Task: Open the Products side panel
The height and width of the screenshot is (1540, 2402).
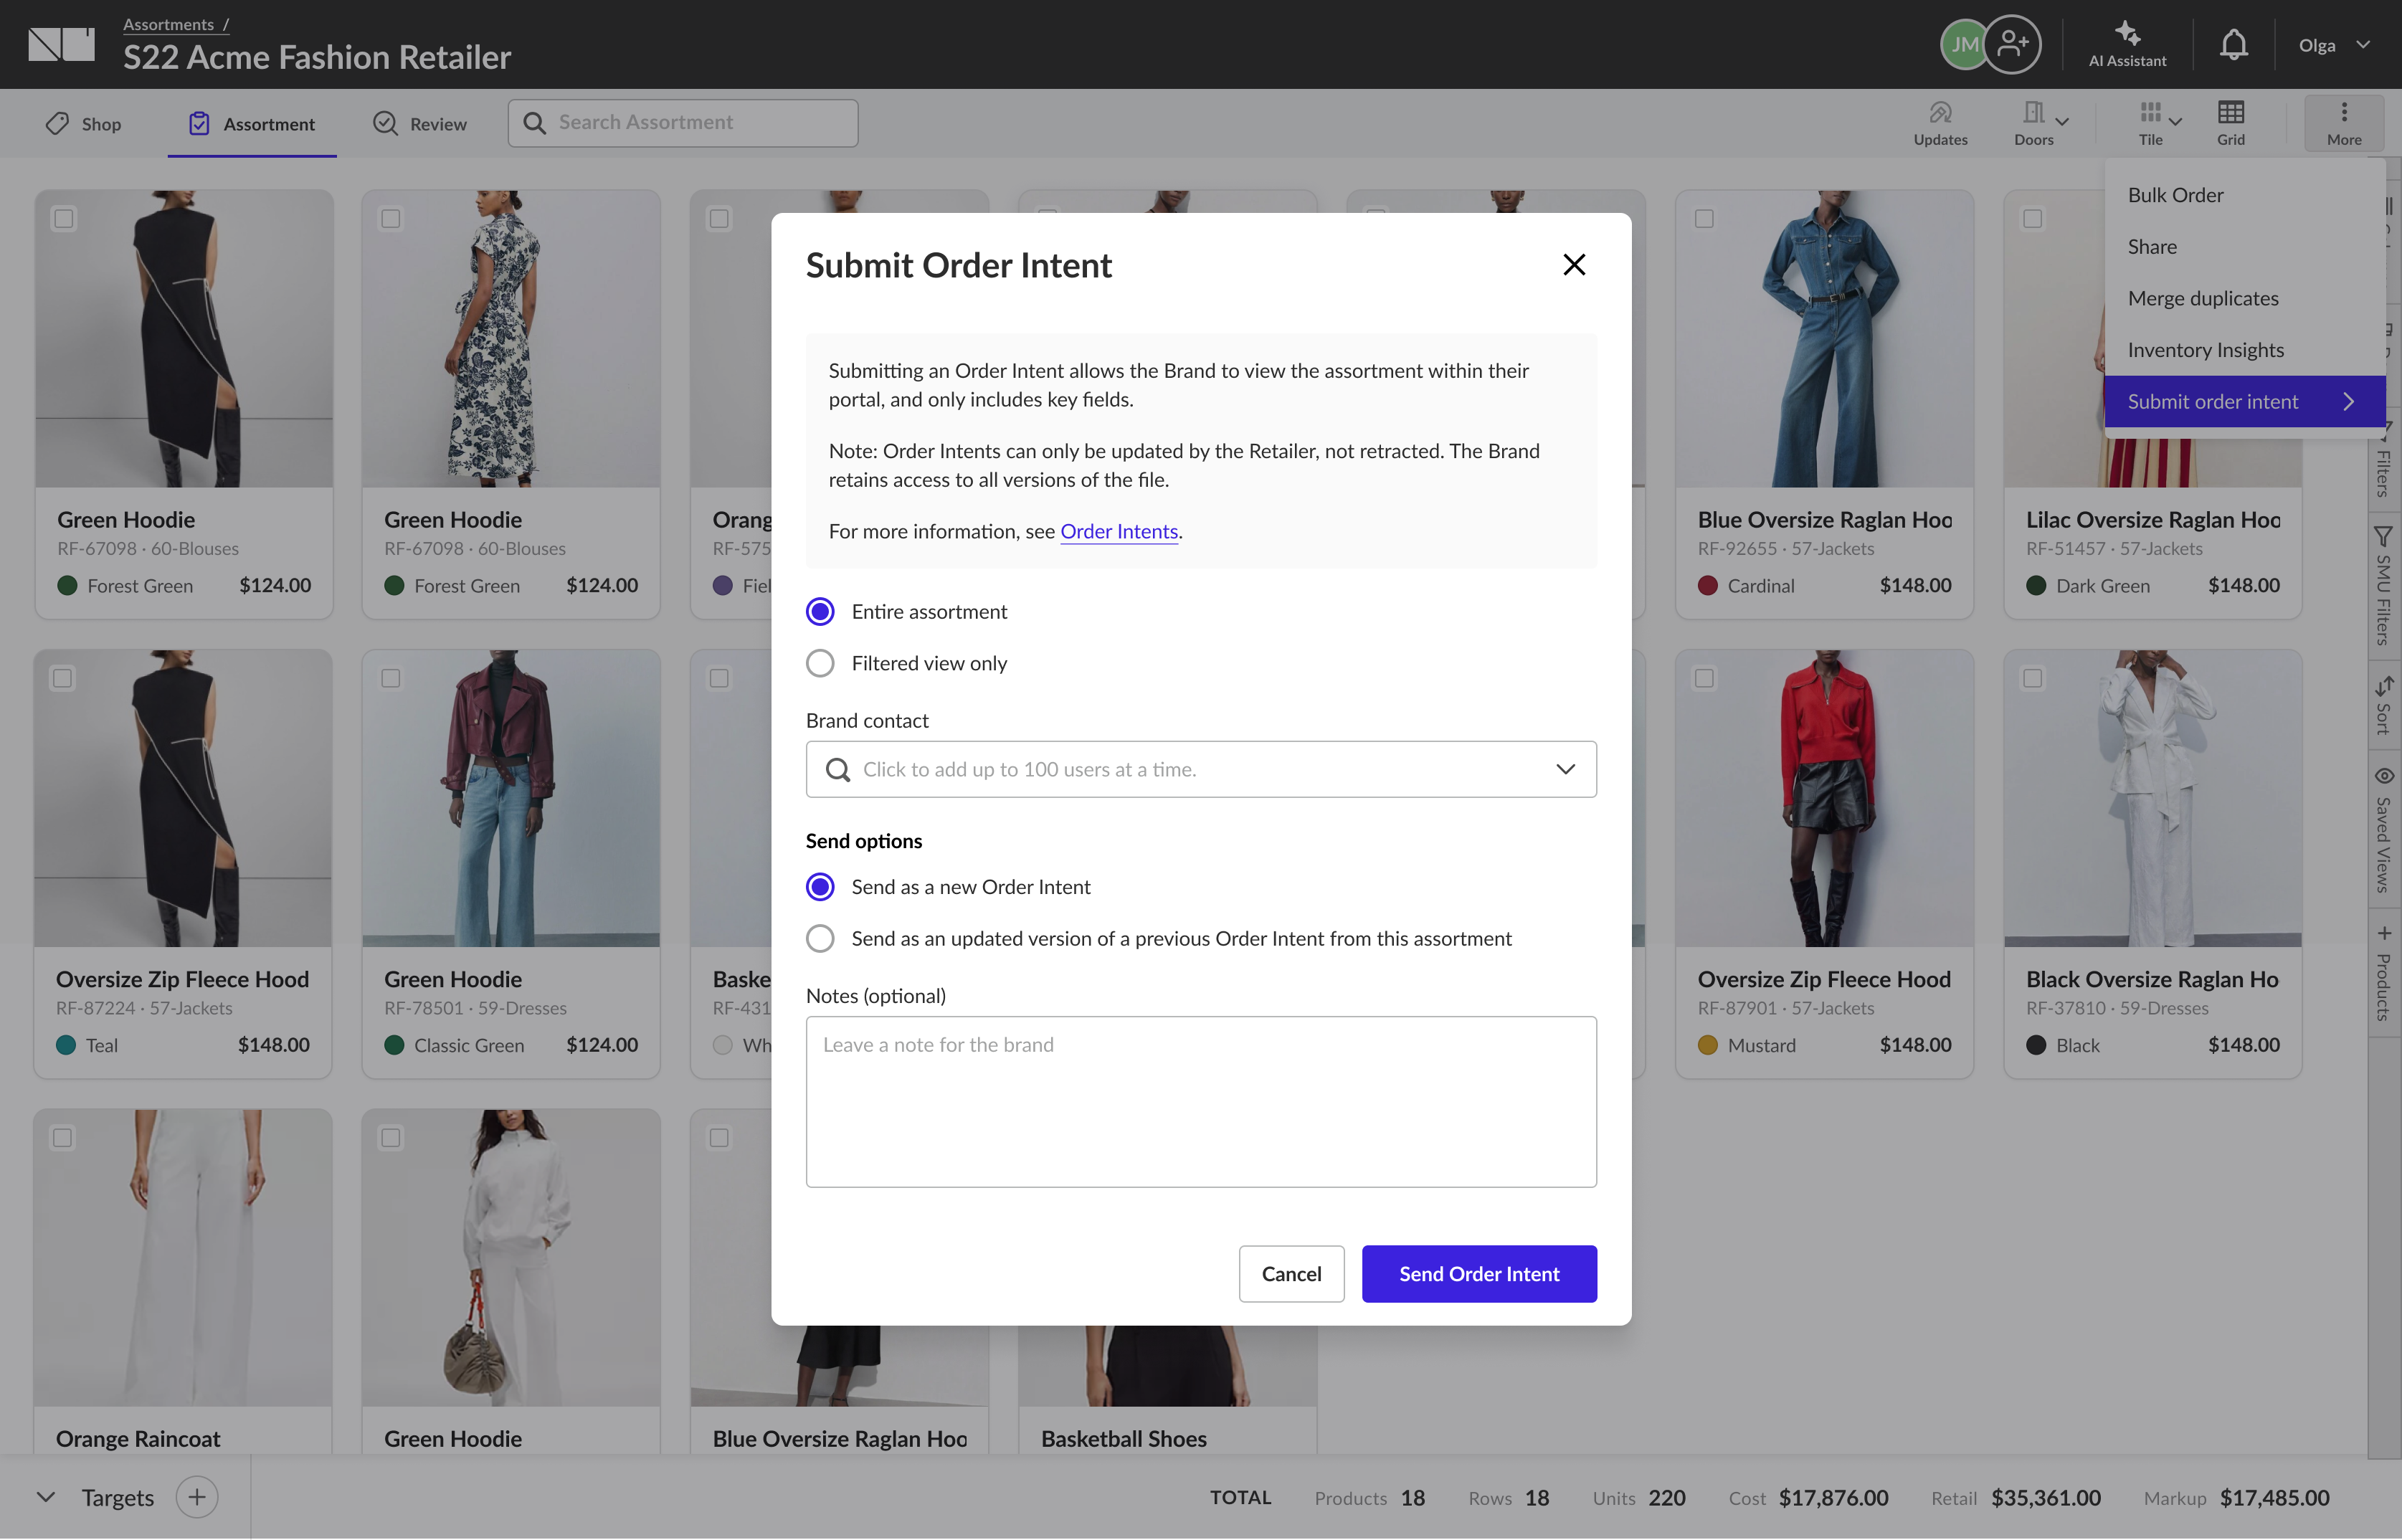Action: click(2383, 973)
